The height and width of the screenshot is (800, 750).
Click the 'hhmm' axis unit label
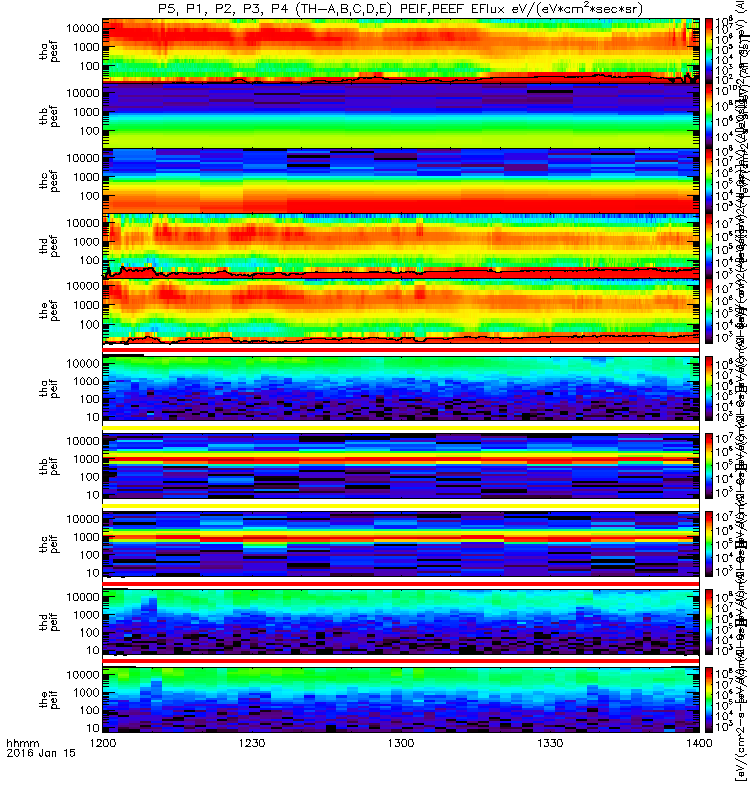point(23,743)
